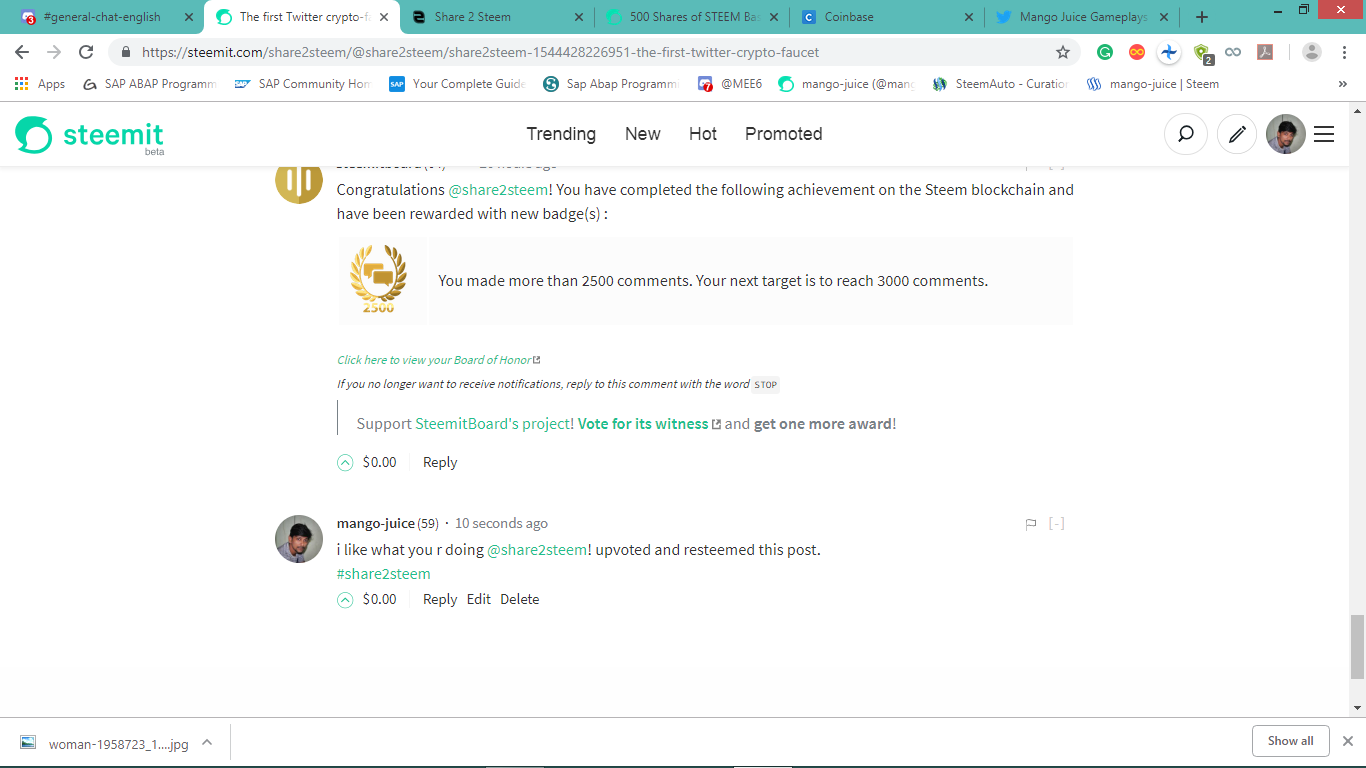Collapse the mango-juice comment with [-]
Screen dimensions: 1366x768
(x=1056, y=523)
